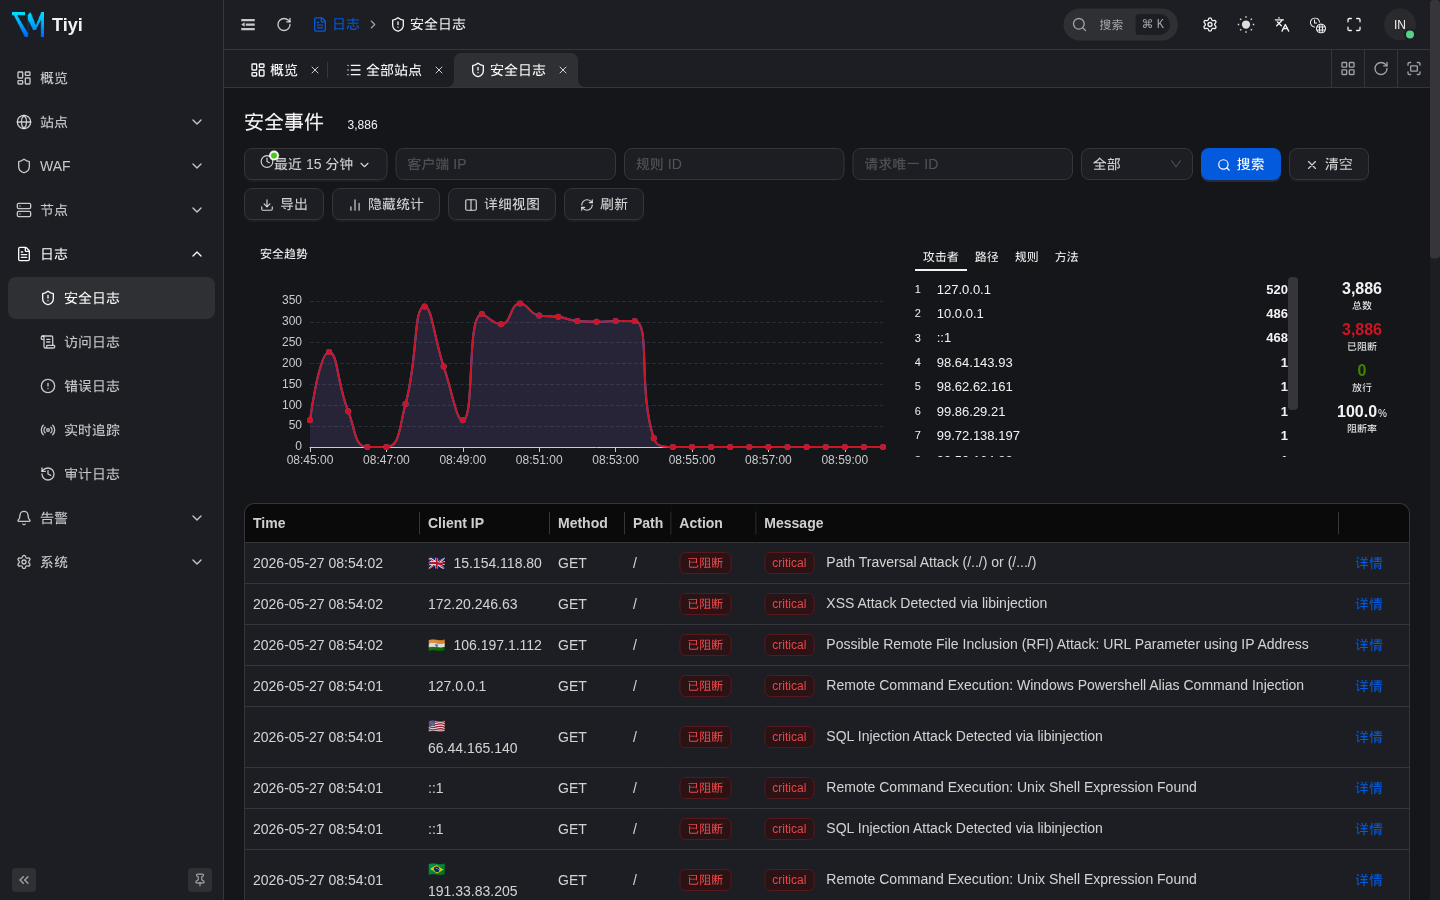Click the Tiyi logo icon
The height and width of the screenshot is (900, 1440).
pos(28,24)
